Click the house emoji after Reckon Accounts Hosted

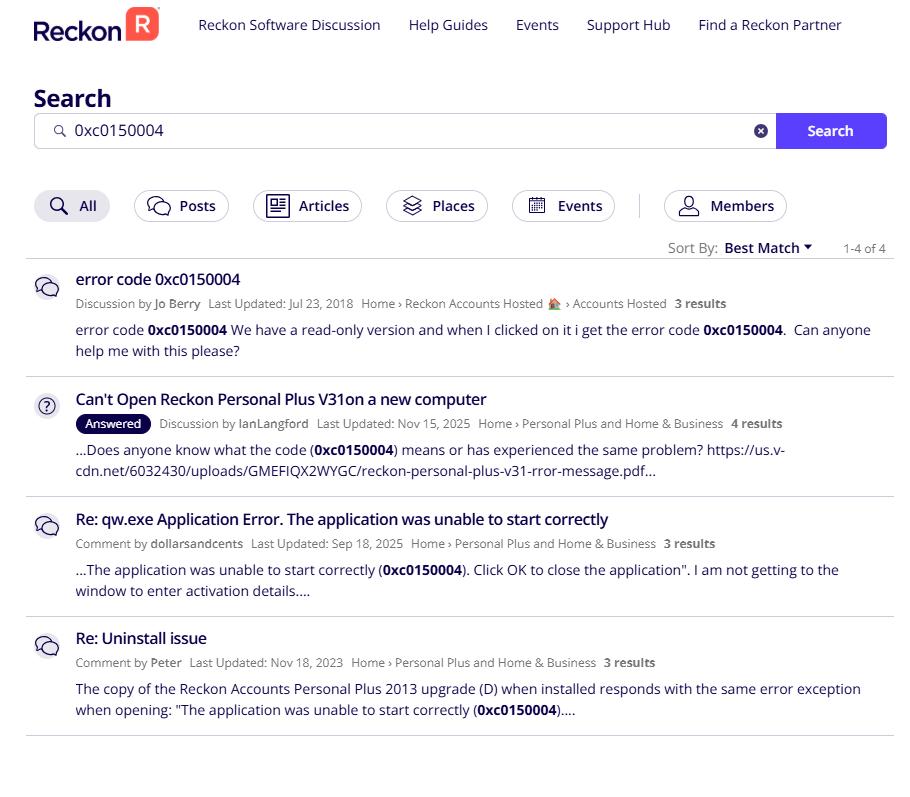(554, 304)
